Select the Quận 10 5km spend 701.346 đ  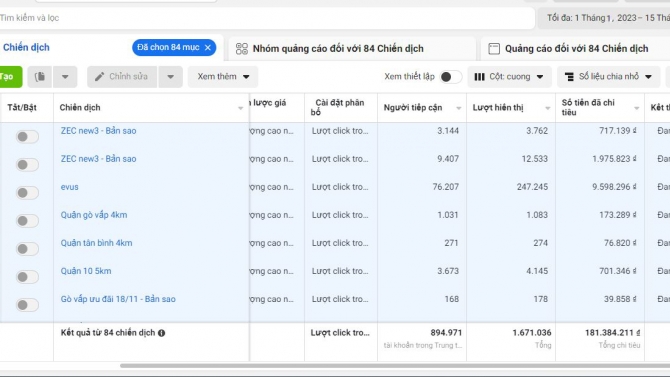click(x=617, y=271)
